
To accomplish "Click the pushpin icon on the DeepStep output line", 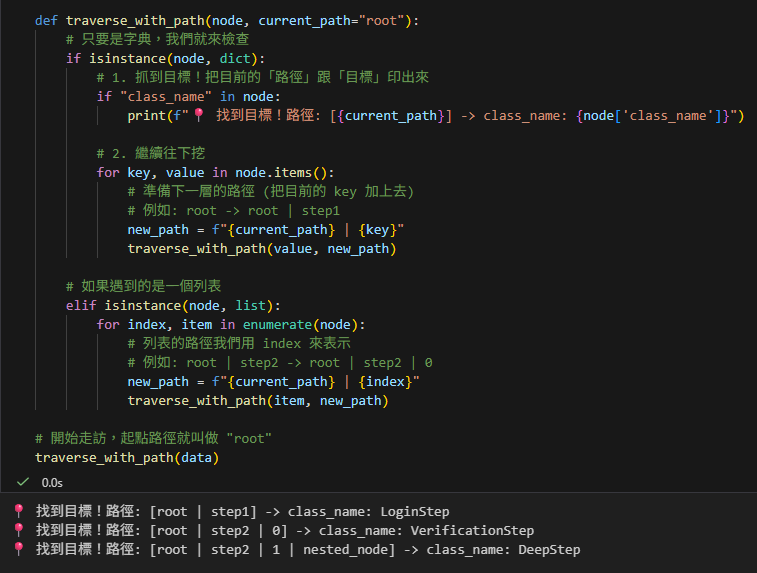I will [19, 549].
